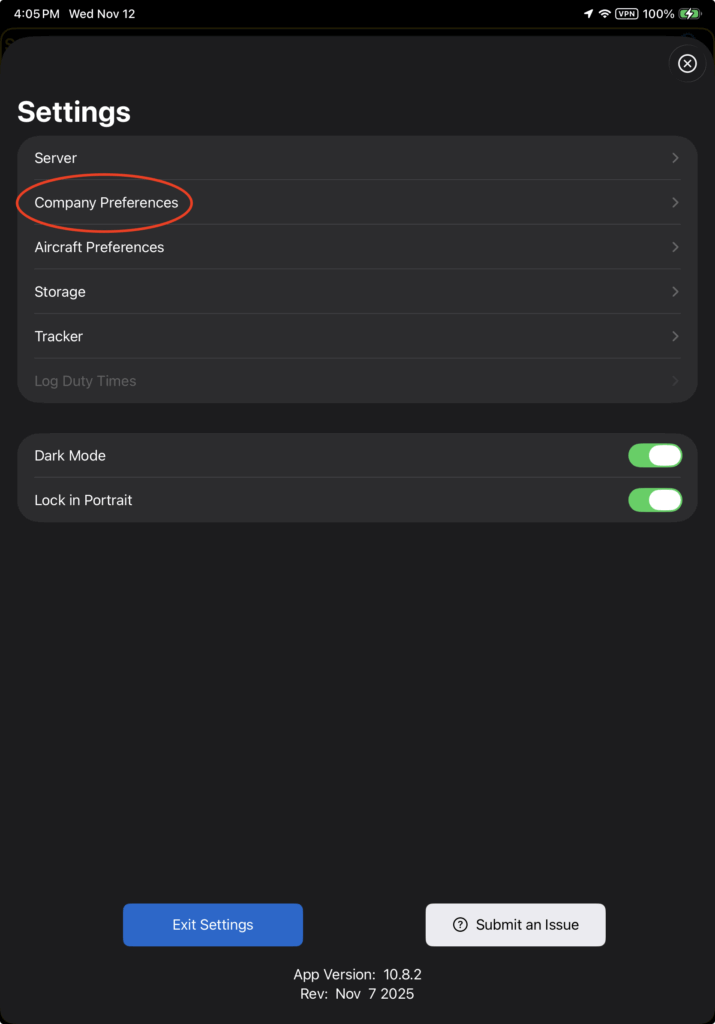Open the Tracker row chevron

coord(675,336)
